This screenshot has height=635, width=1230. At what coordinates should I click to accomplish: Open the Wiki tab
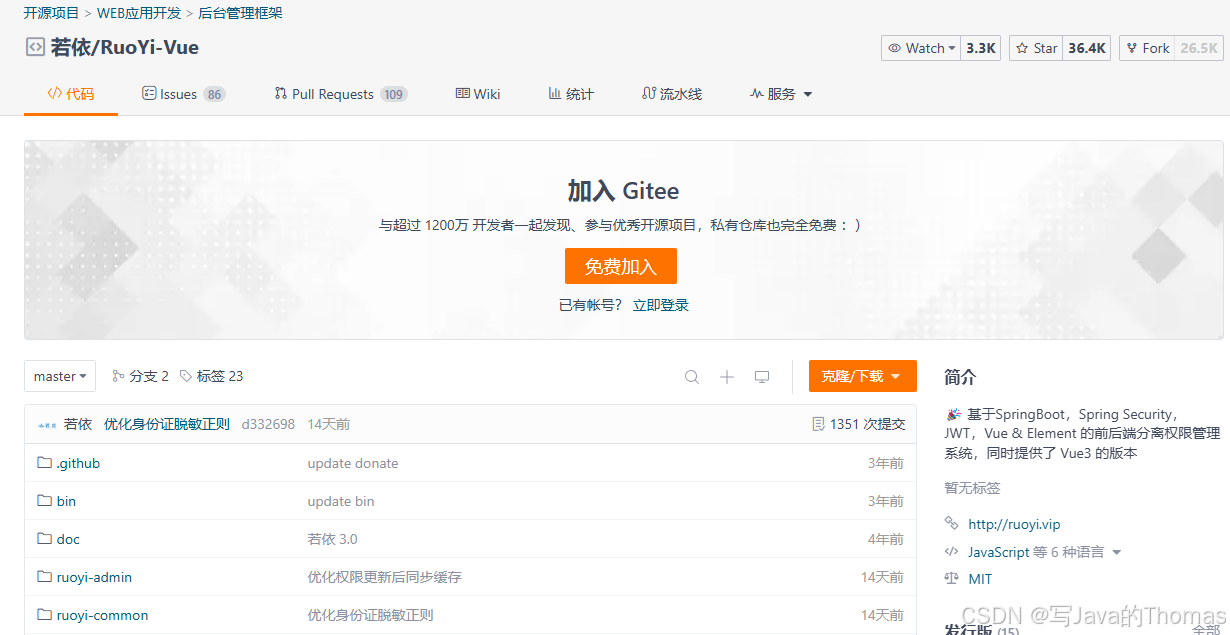click(478, 94)
